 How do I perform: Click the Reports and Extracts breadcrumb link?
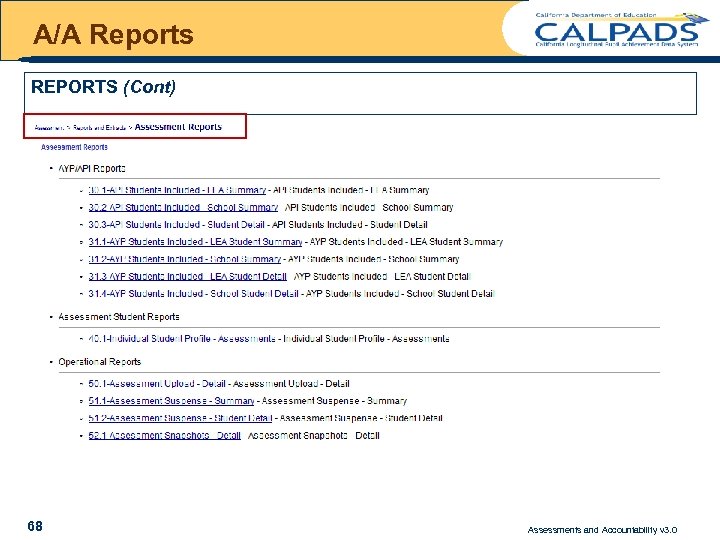(x=99, y=128)
